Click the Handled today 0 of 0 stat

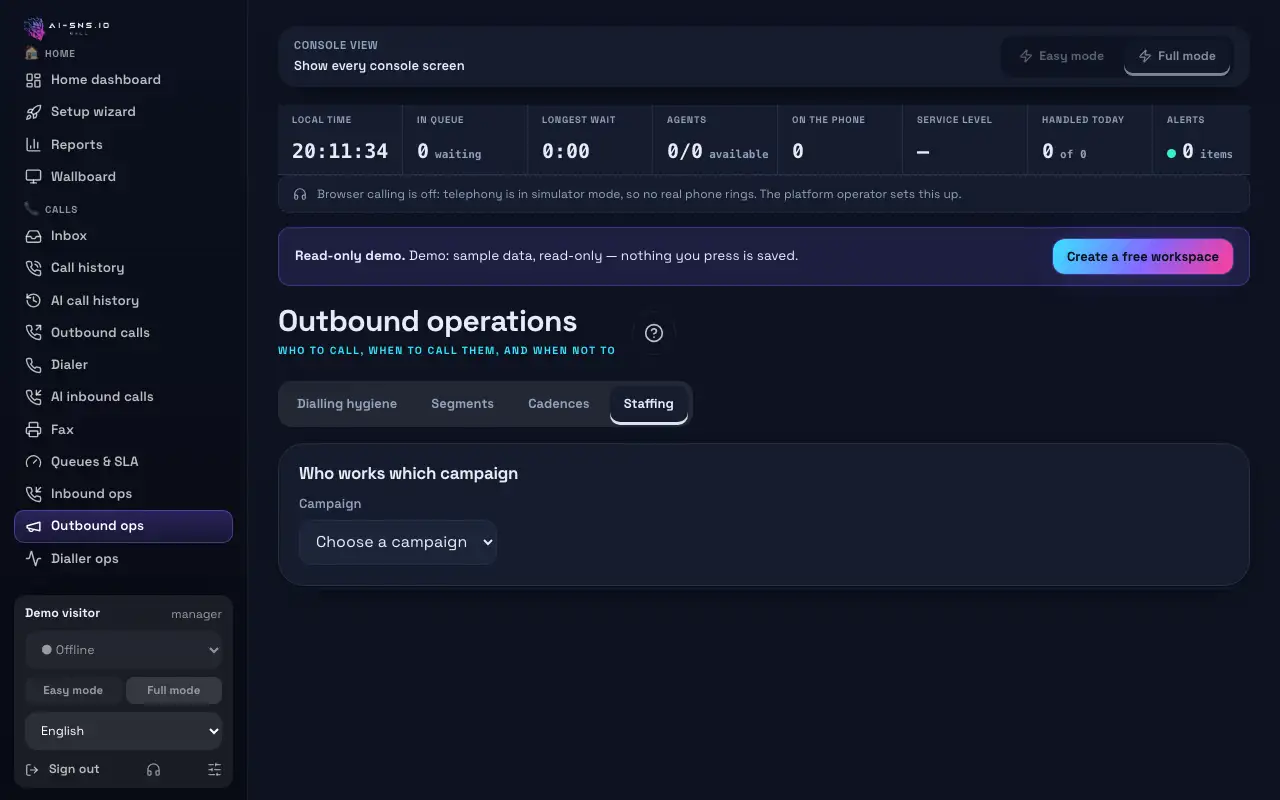pos(1089,140)
